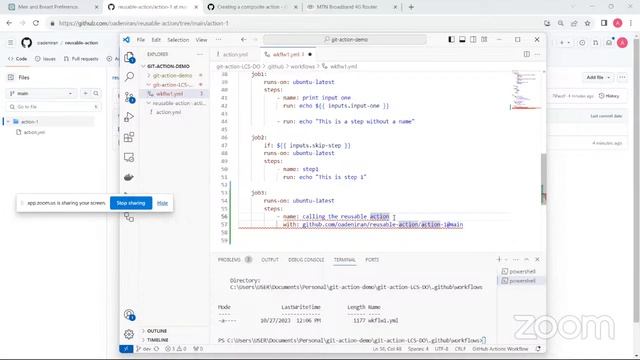
Task: Click VS Code command center search box
Action: coord(345,40)
